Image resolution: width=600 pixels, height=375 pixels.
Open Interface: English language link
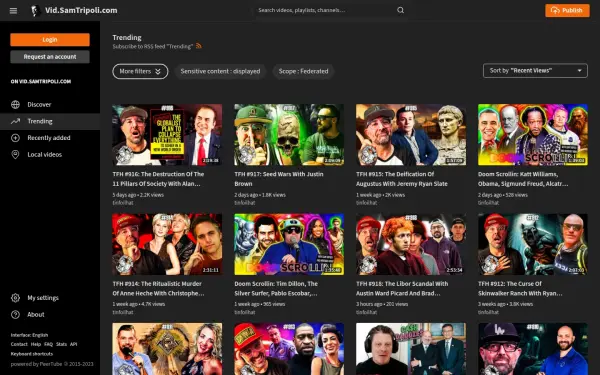29,335
